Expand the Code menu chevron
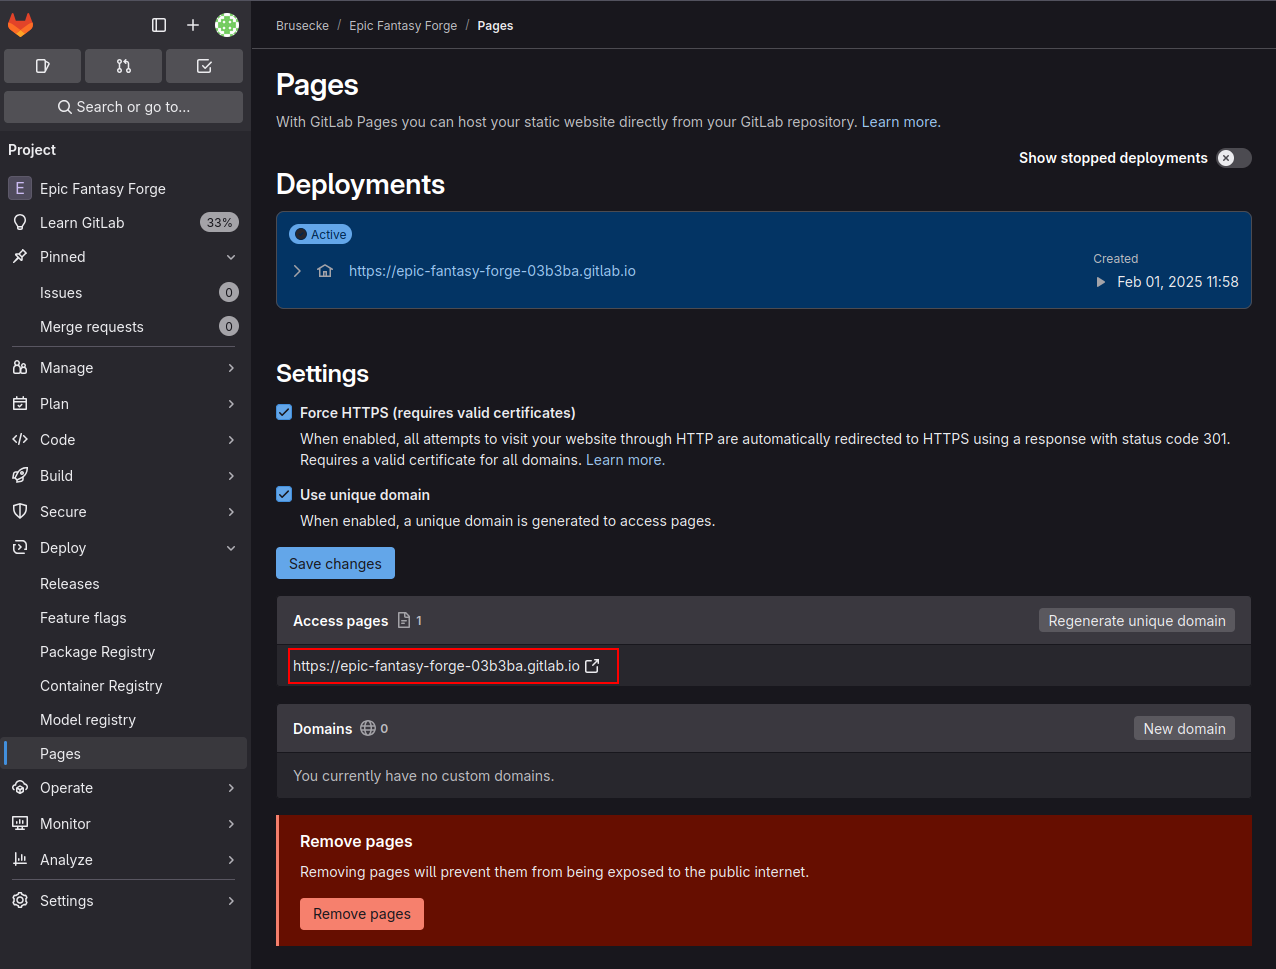Viewport: 1276px width, 969px height. click(x=231, y=440)
